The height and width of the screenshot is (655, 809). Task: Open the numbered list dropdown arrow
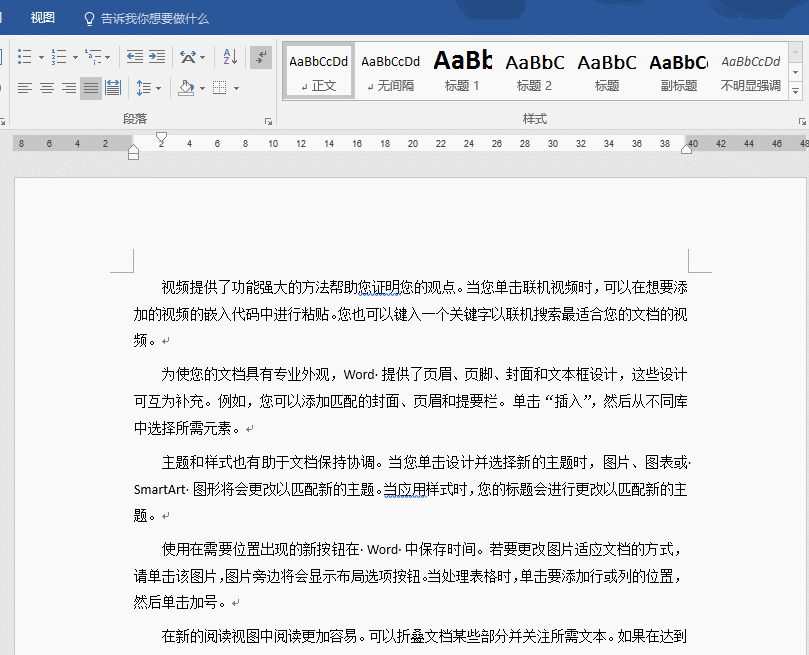pos(73,57)
